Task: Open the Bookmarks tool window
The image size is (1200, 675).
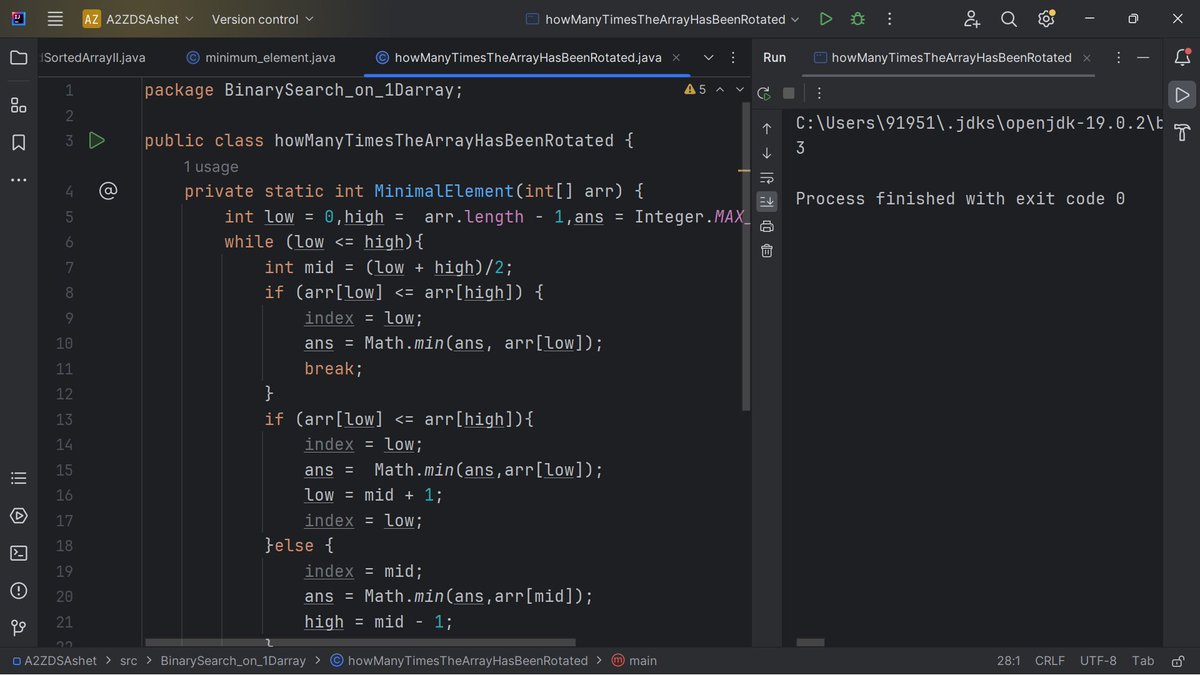Action: [18, 143]
